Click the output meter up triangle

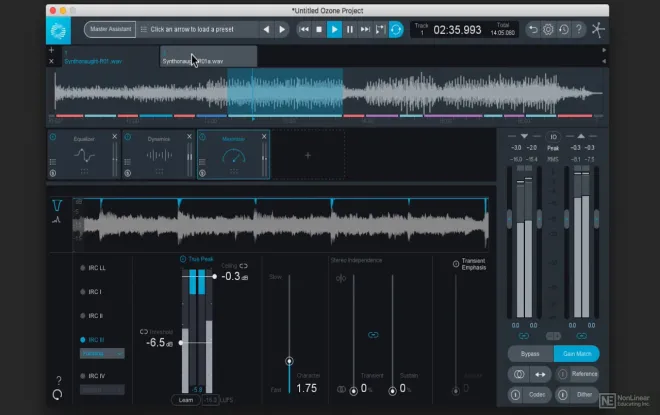[x=581, y=136]
